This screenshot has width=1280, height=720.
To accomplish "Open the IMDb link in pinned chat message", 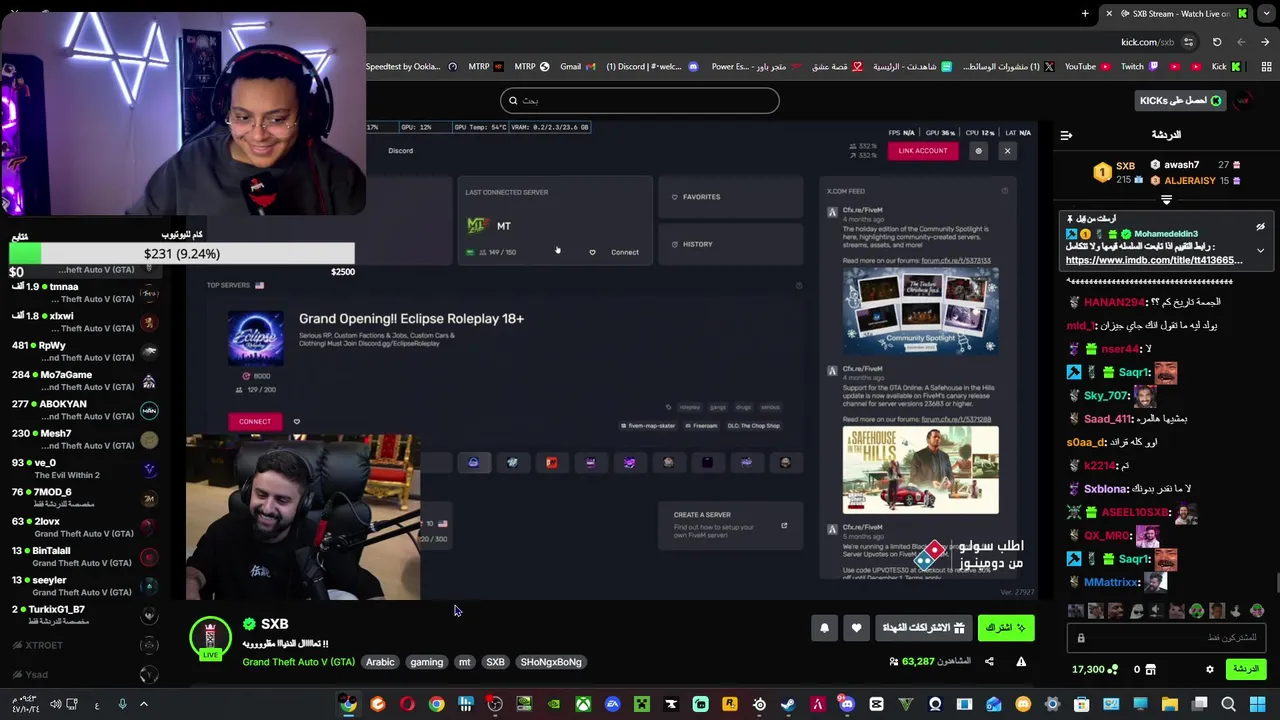I will tap(1154, 260).
